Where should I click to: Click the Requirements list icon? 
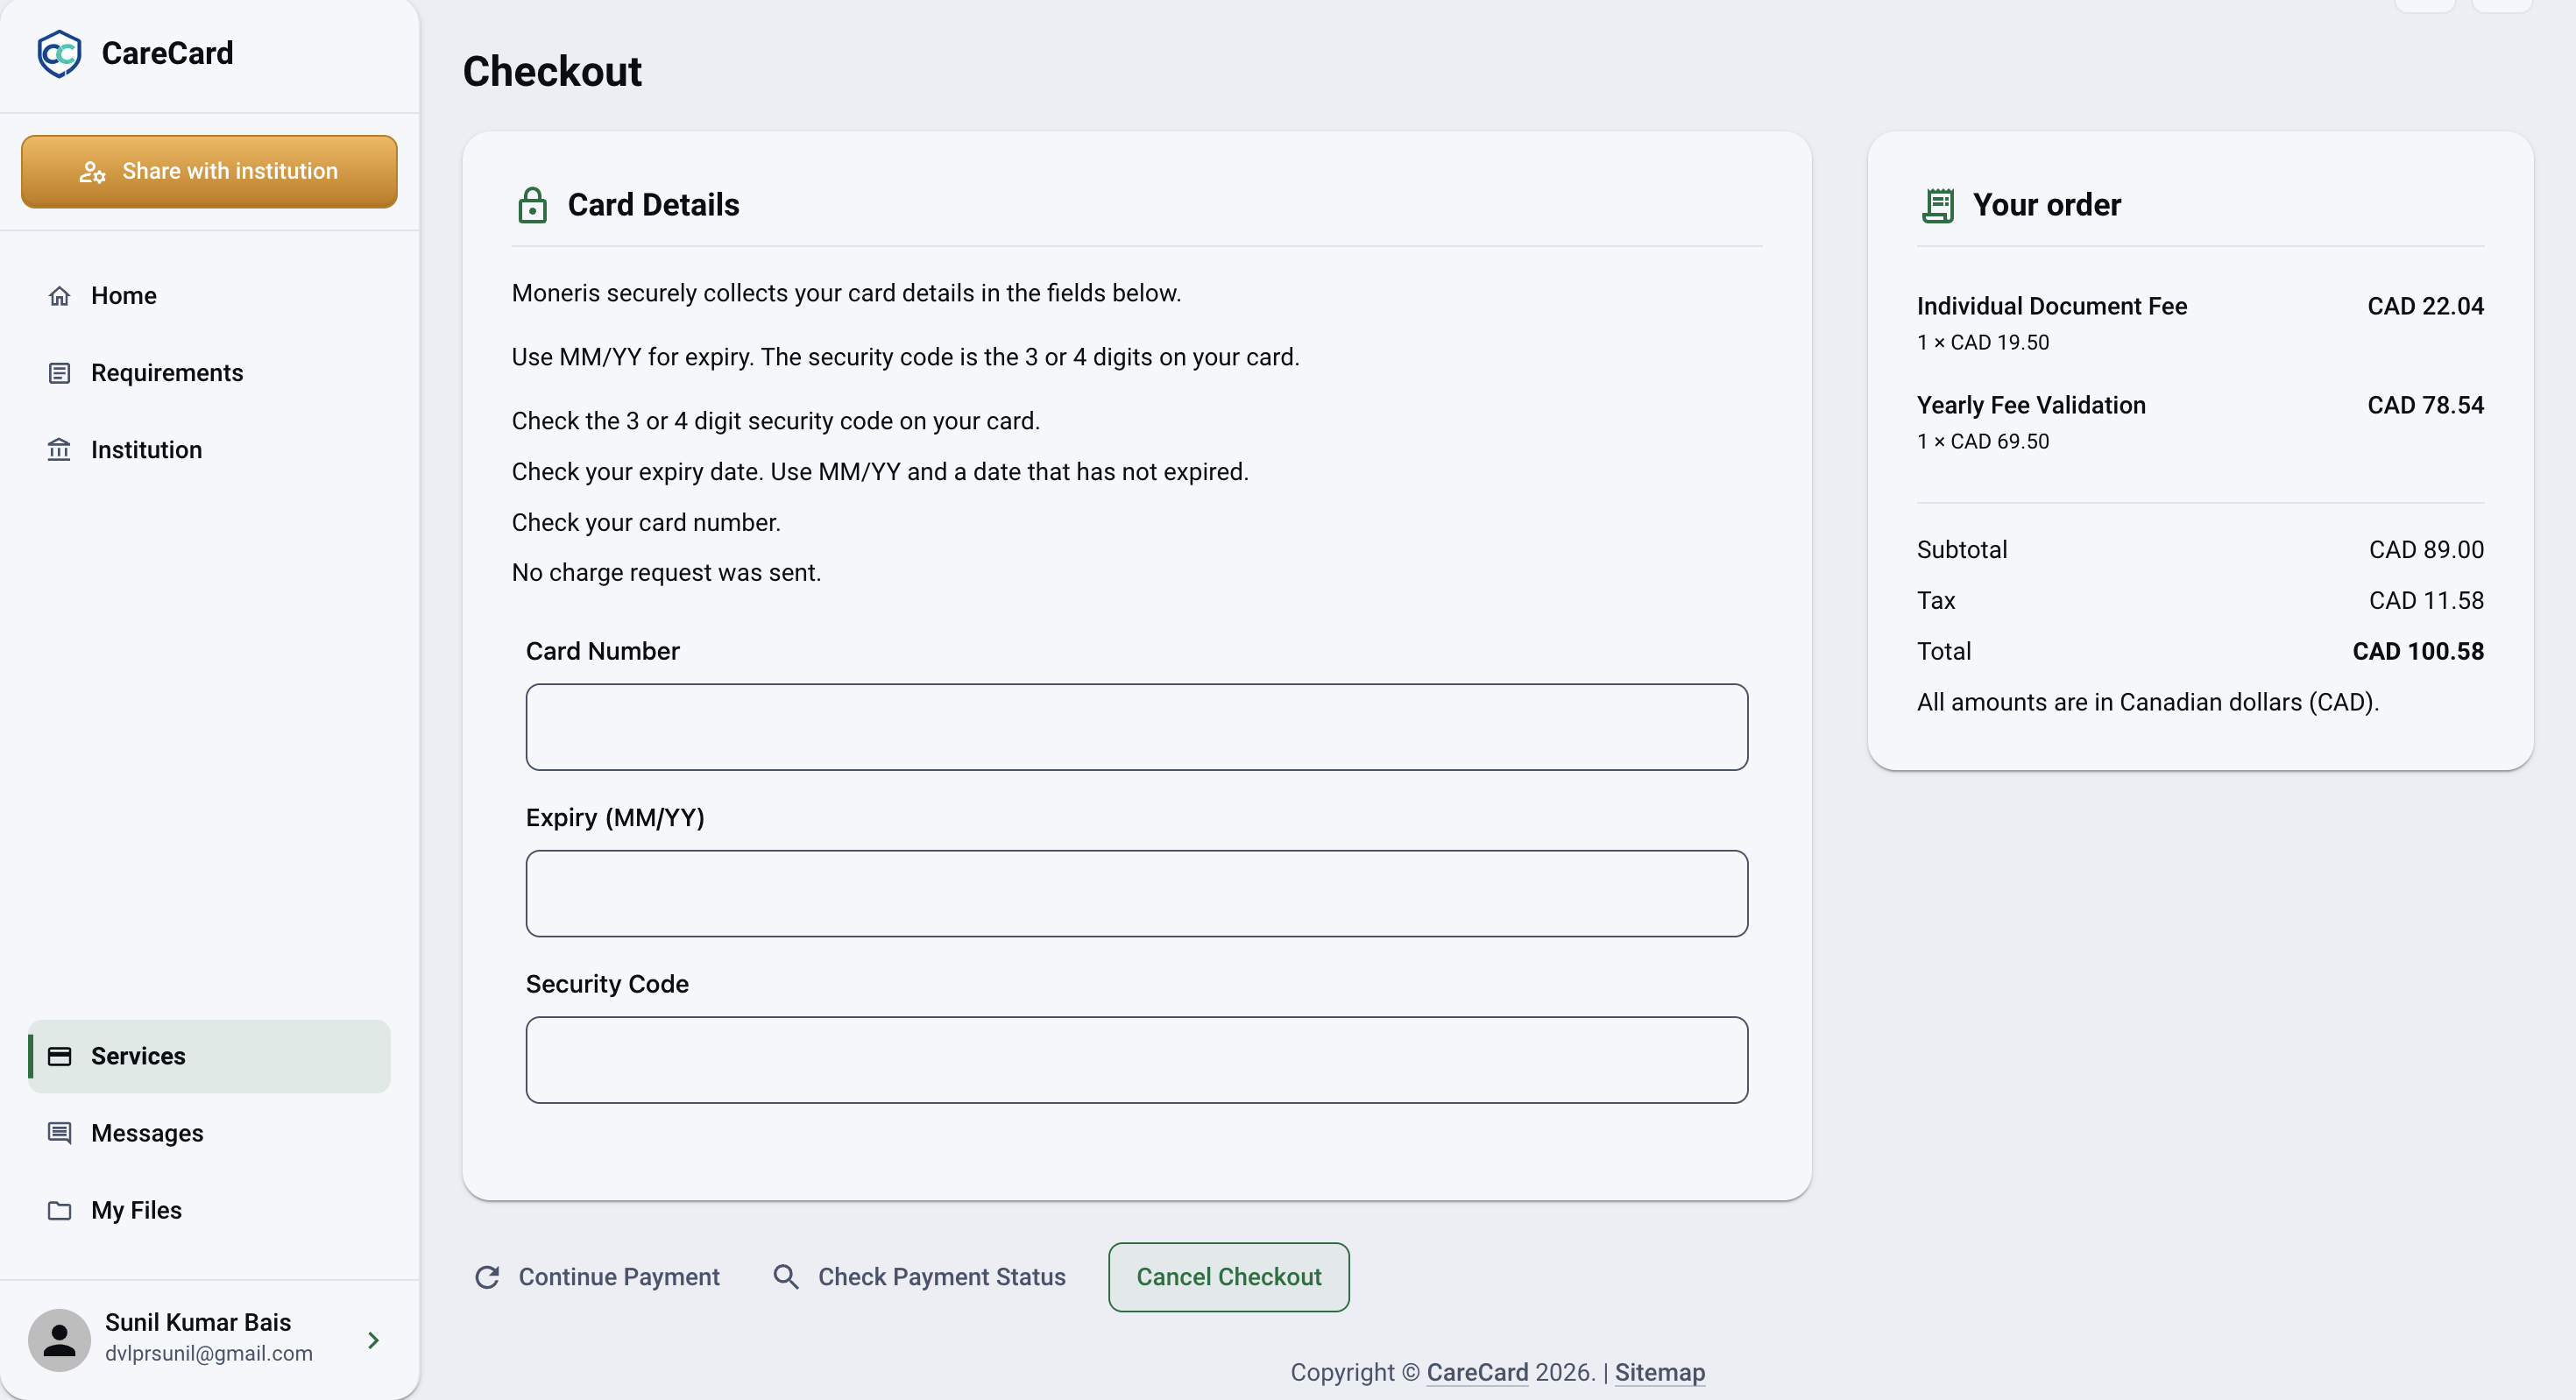coord(59,373)
